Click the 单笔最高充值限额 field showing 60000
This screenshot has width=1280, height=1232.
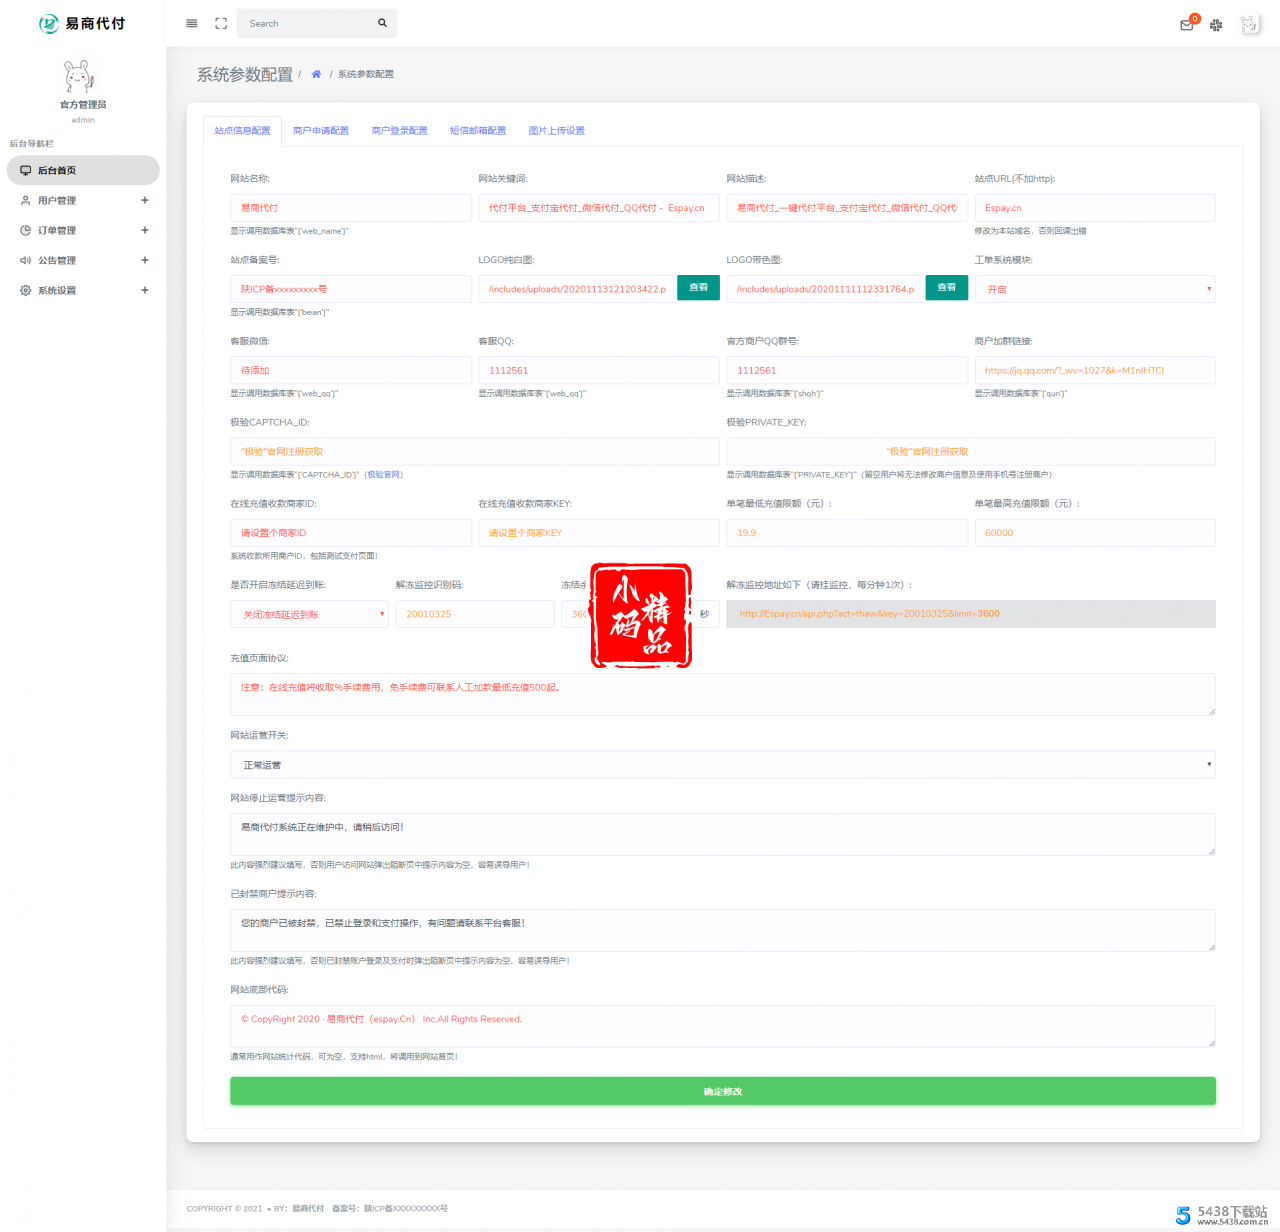(x=1095, y=533)
